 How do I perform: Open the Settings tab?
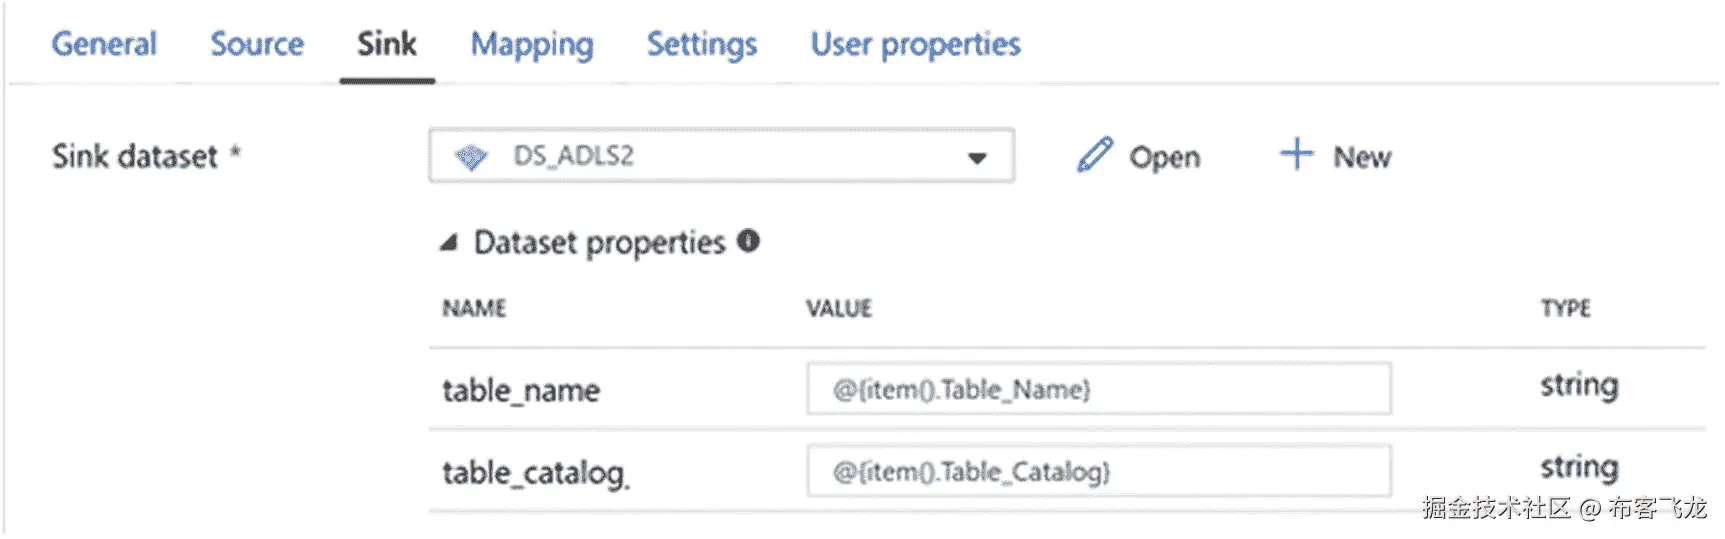pyautogui.click(x=702, y=44)
